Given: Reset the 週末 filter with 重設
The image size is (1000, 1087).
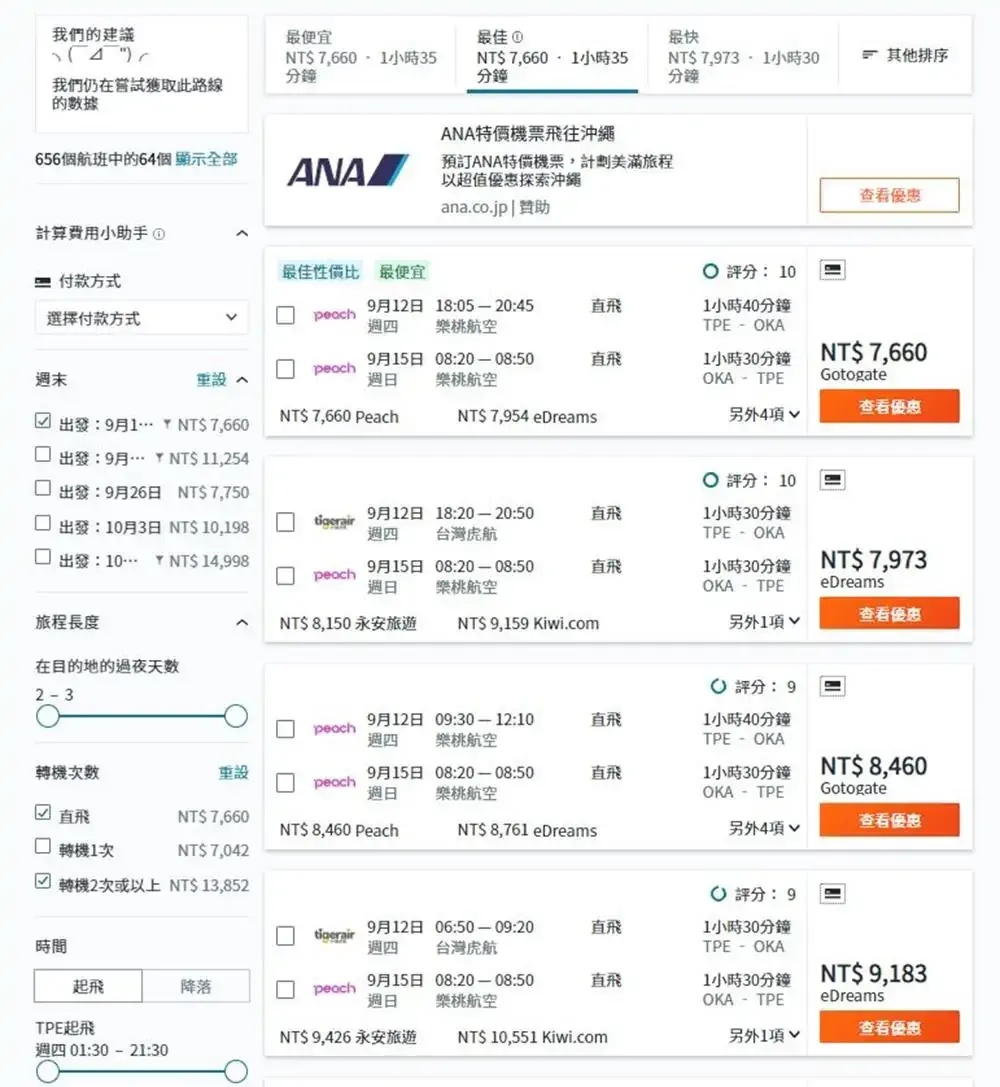Looking at the screenshot, I should [211, 380].
